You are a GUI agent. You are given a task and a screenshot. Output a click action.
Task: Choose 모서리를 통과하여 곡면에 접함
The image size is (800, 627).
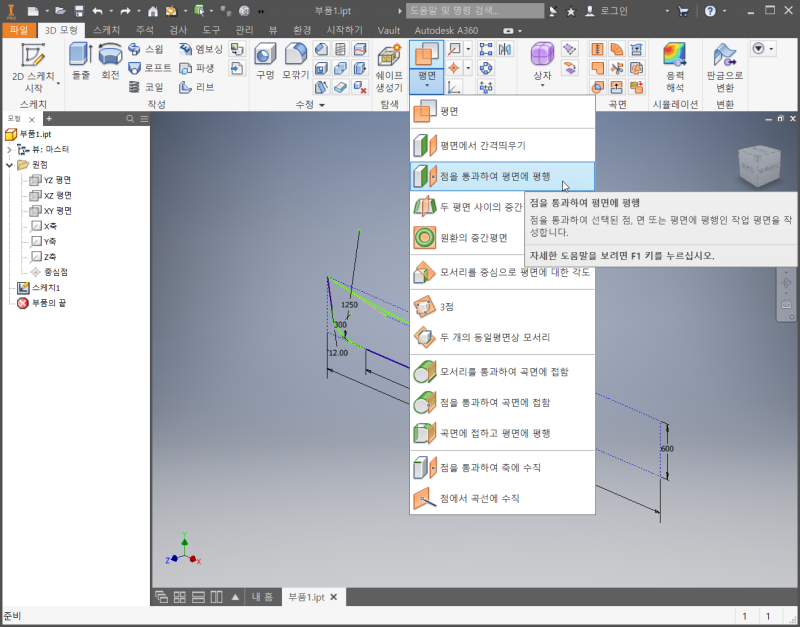[x=503, y=372]
